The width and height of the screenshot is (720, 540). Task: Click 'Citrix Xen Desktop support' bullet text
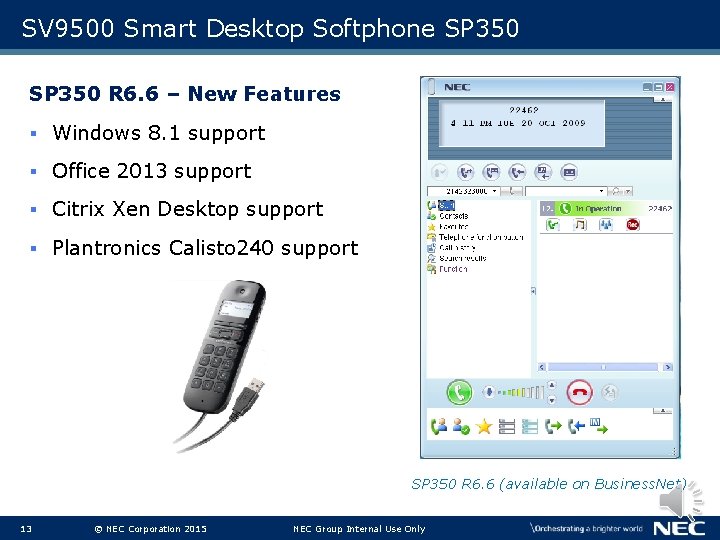[x=188, y=209]
